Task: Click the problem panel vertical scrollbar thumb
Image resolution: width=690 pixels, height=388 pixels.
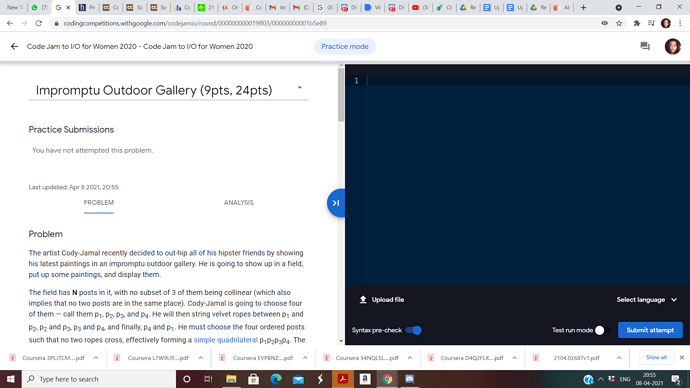Action: tap(341, 95)
